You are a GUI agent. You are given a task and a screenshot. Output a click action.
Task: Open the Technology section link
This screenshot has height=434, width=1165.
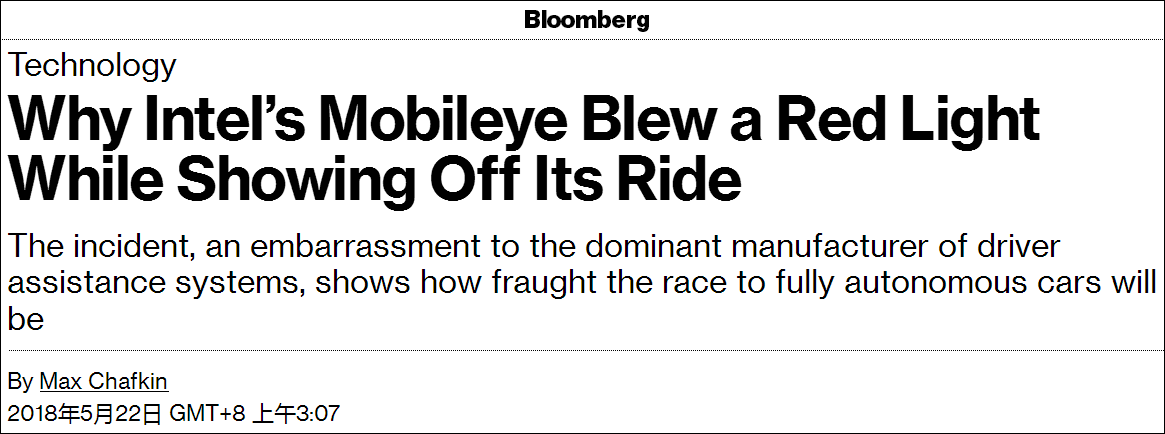pos(92,67)
